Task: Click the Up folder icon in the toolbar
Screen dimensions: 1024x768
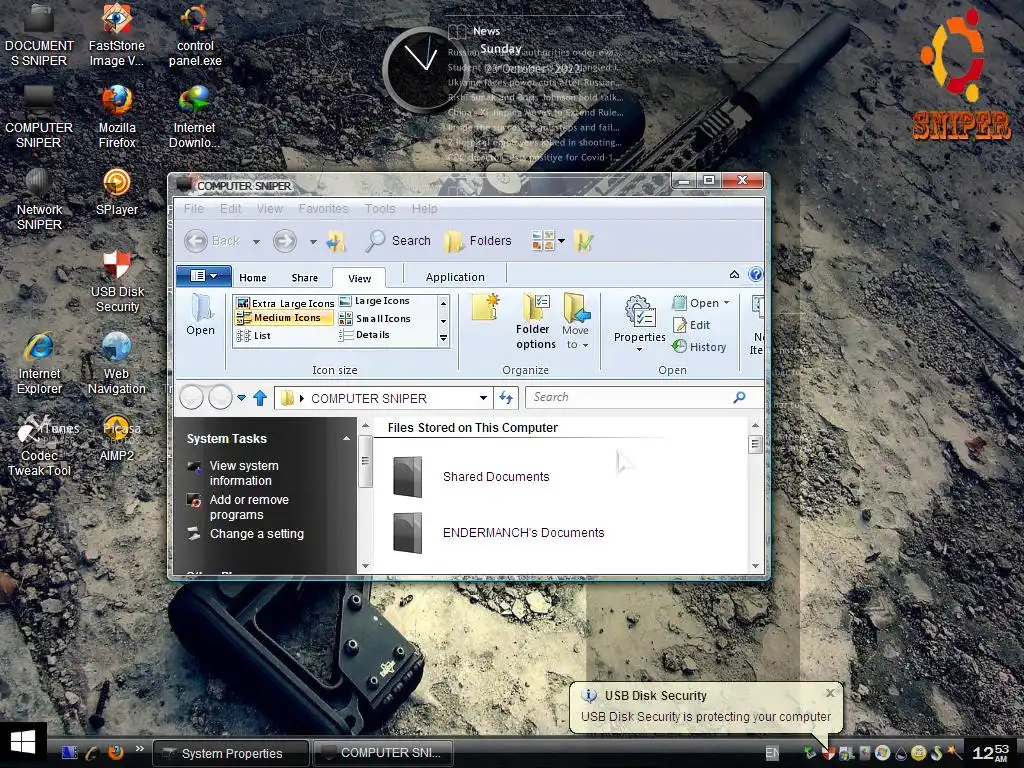Action: point(336,241)
